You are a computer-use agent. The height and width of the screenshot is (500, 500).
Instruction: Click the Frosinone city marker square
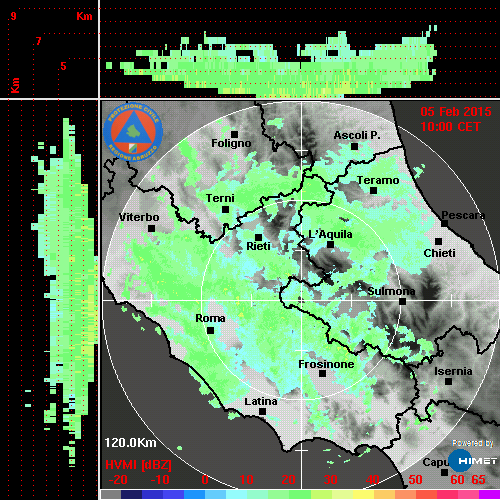pos(322,374)
